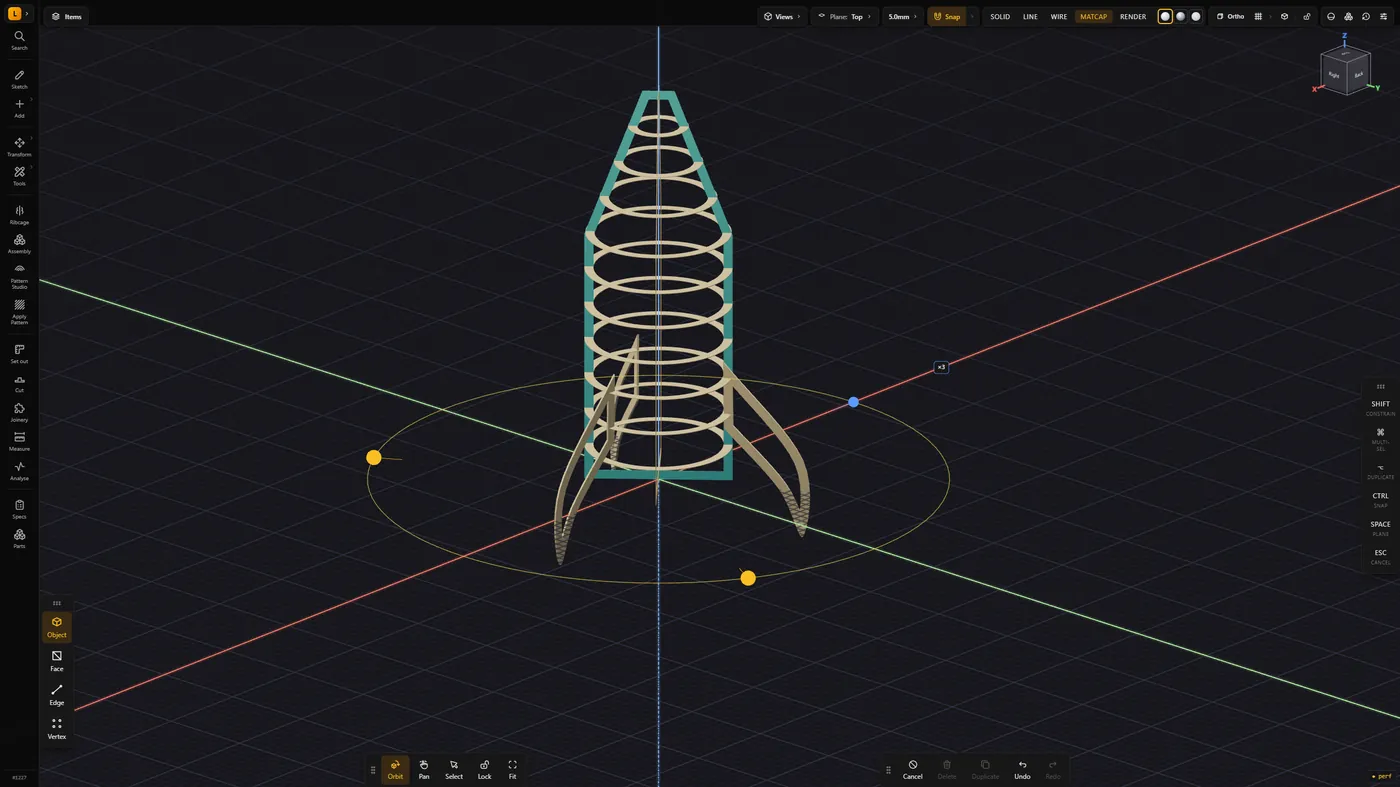This screenshot has width=1400, height=787.
Task: Click the SHIFT constrain modifier key
Action: [x=1380, y=407]
